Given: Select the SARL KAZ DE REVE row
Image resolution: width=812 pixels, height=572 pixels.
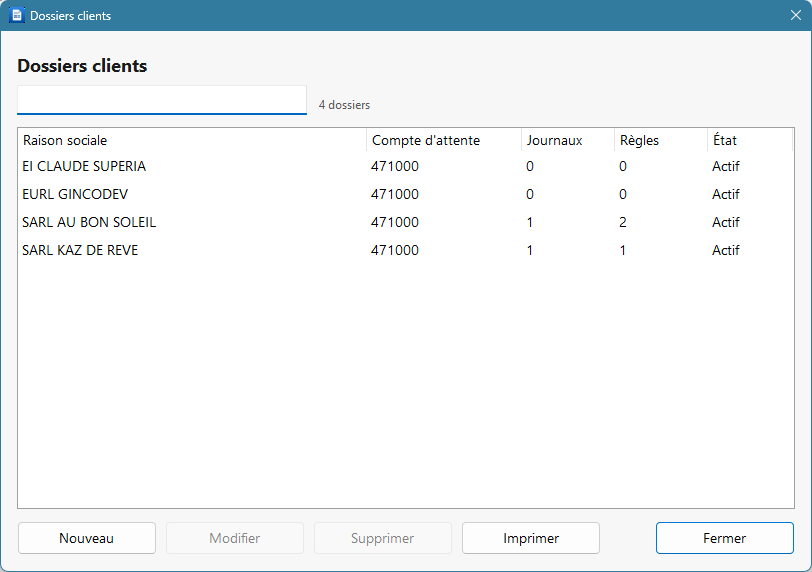Looking at the screenshot, I should 405,250.
